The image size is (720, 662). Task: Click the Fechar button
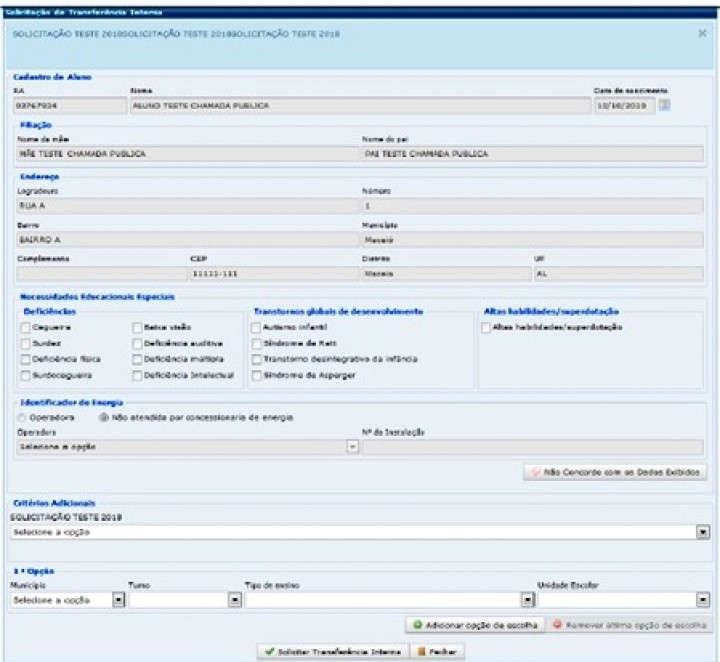click(x=439, y=651)
